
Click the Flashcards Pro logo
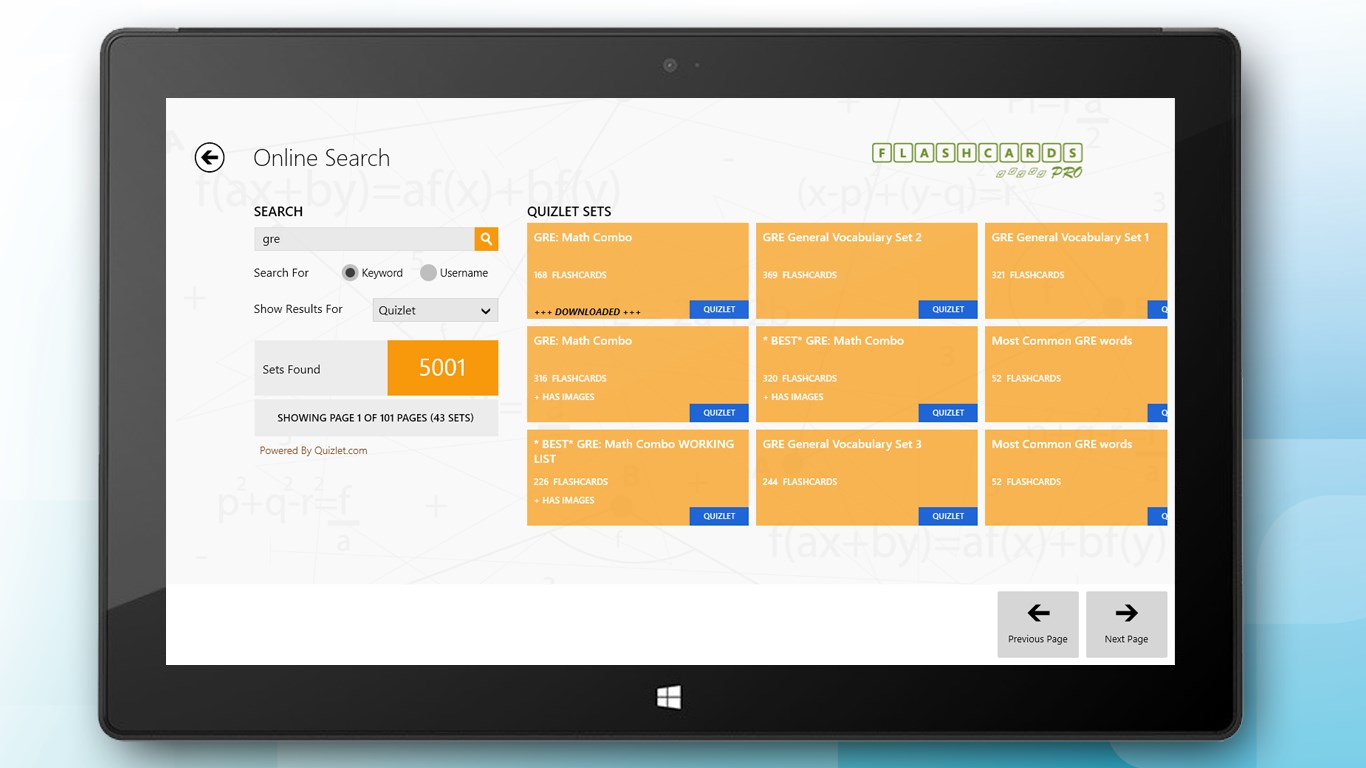tap(975, 160)
